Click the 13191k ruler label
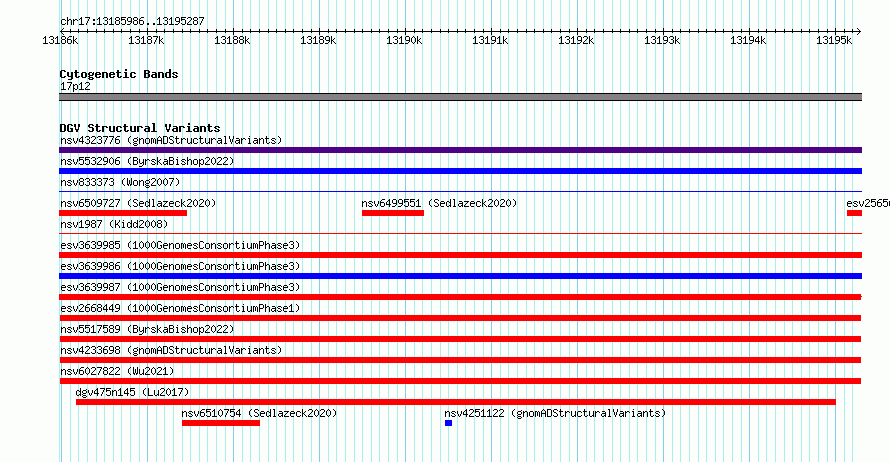The width and height of the screenshot is (890, 462). click(x=490, y=41)
